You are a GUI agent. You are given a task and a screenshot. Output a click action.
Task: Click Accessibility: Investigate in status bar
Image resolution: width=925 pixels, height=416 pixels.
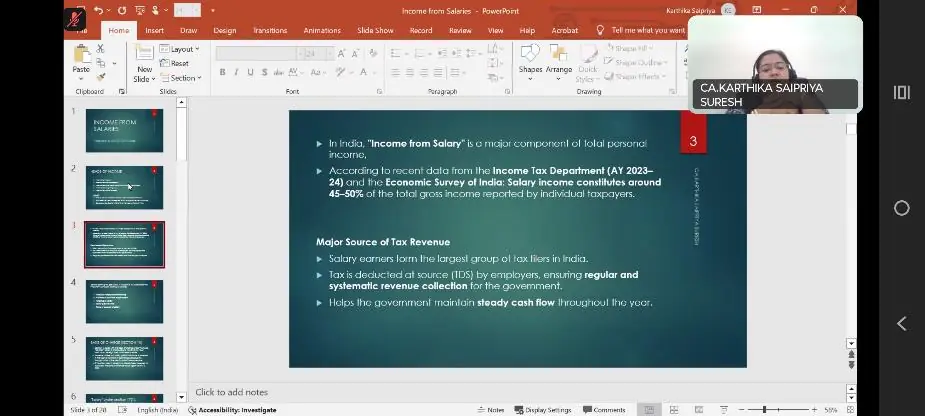coord(232,410)
